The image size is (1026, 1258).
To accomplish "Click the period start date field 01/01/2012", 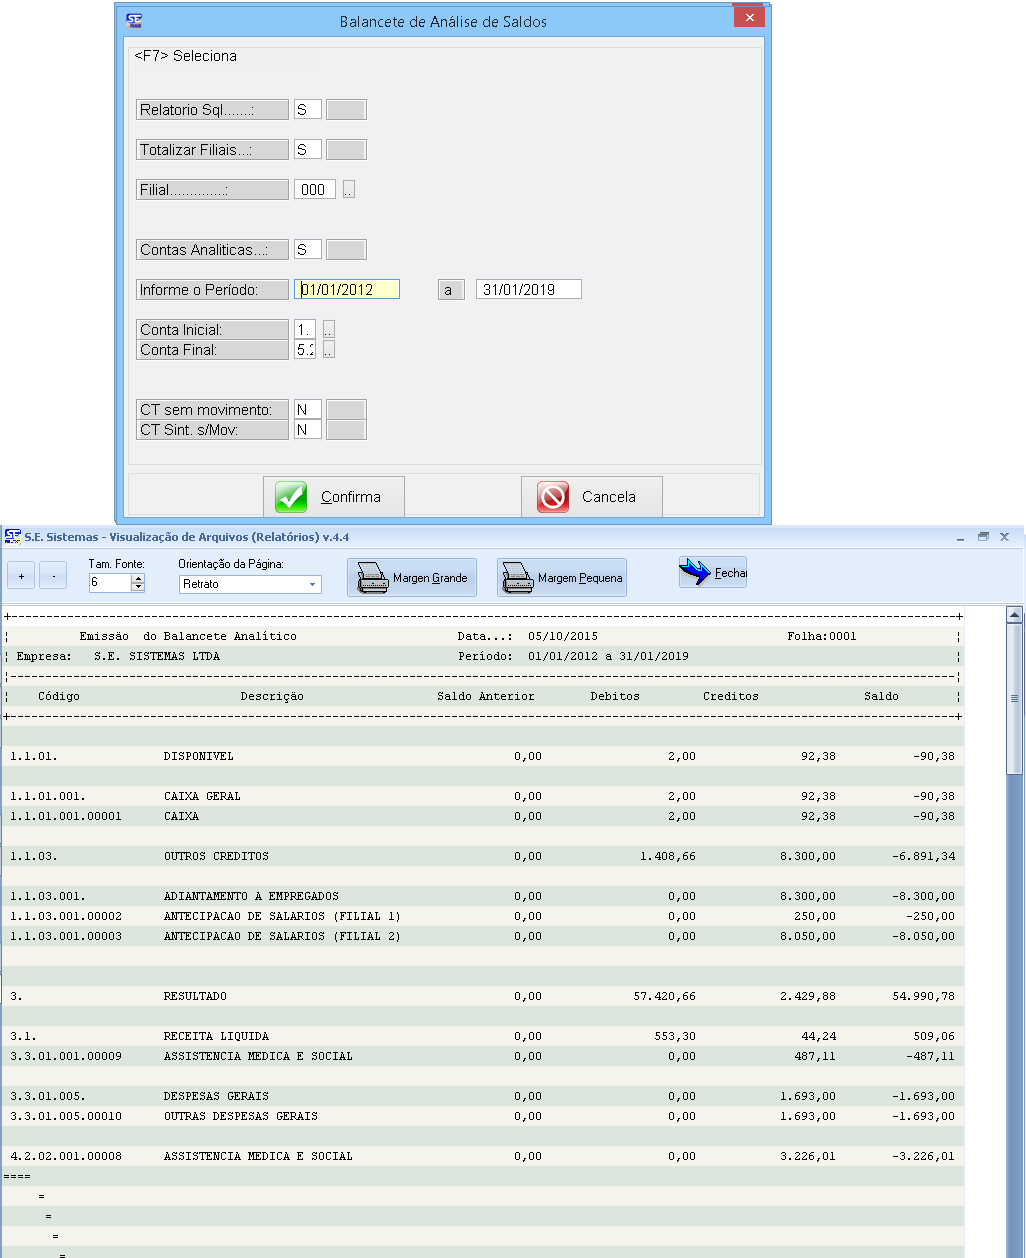I will (347, 290).
